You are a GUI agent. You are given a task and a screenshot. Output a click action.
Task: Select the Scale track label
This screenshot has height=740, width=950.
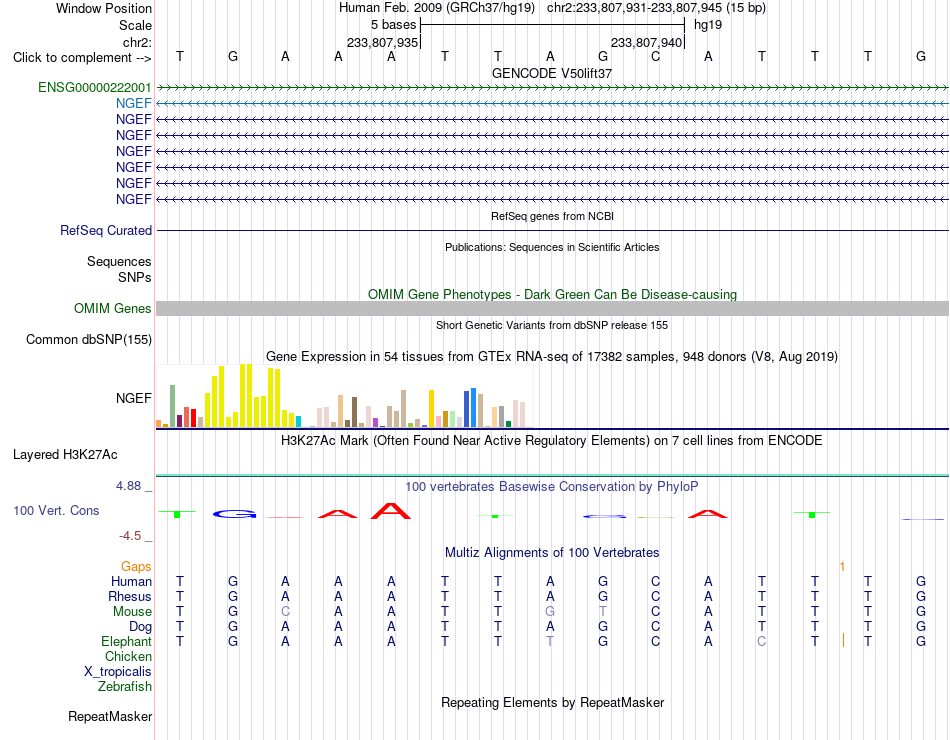(x=135, y=25)
